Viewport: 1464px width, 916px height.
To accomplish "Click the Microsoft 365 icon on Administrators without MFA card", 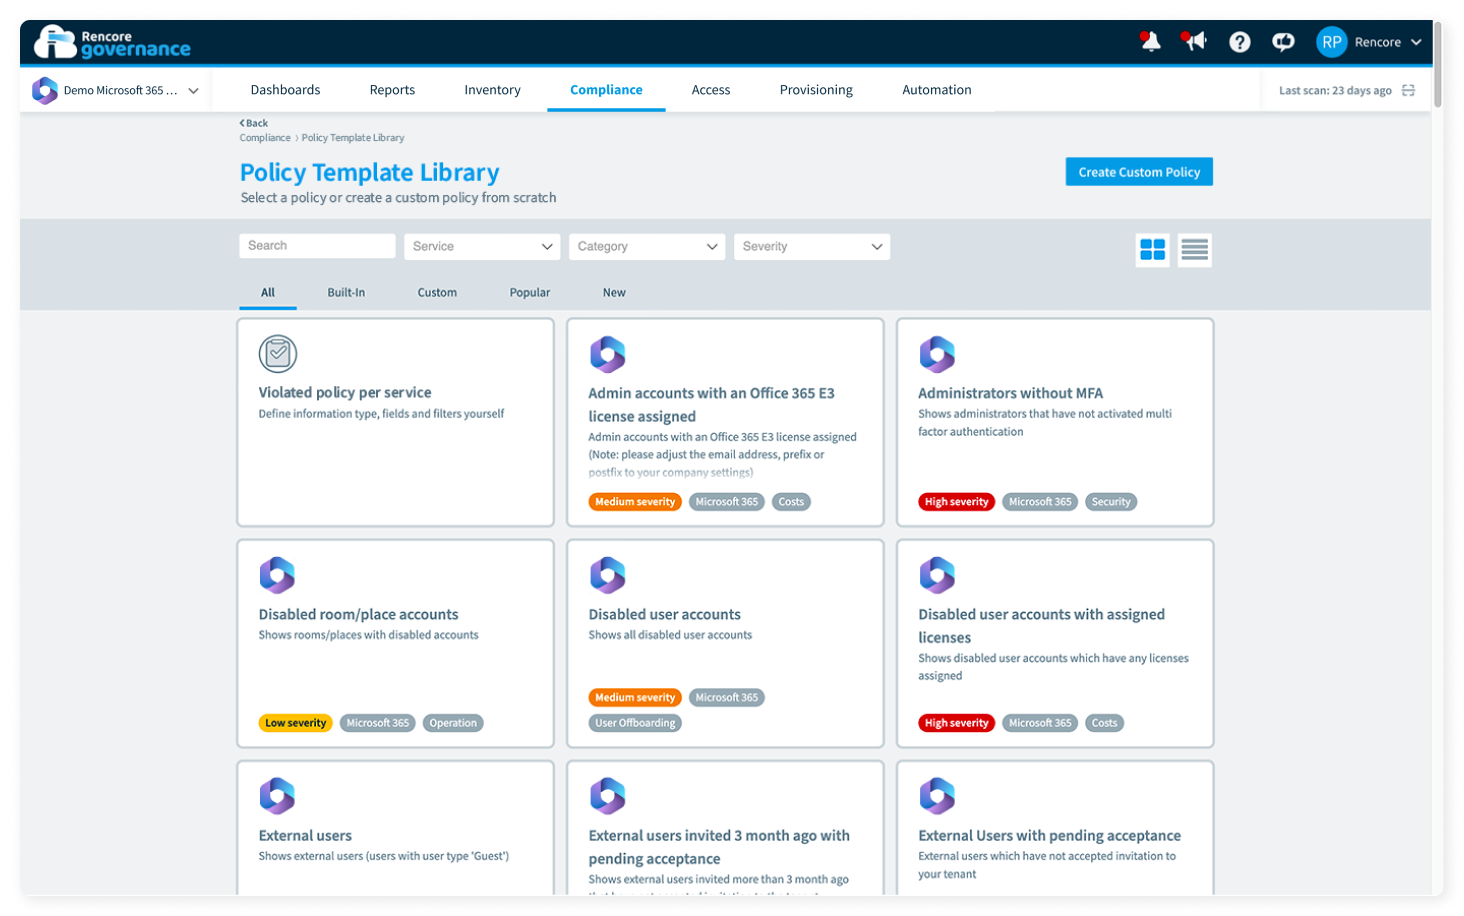I will pos(937,354).
